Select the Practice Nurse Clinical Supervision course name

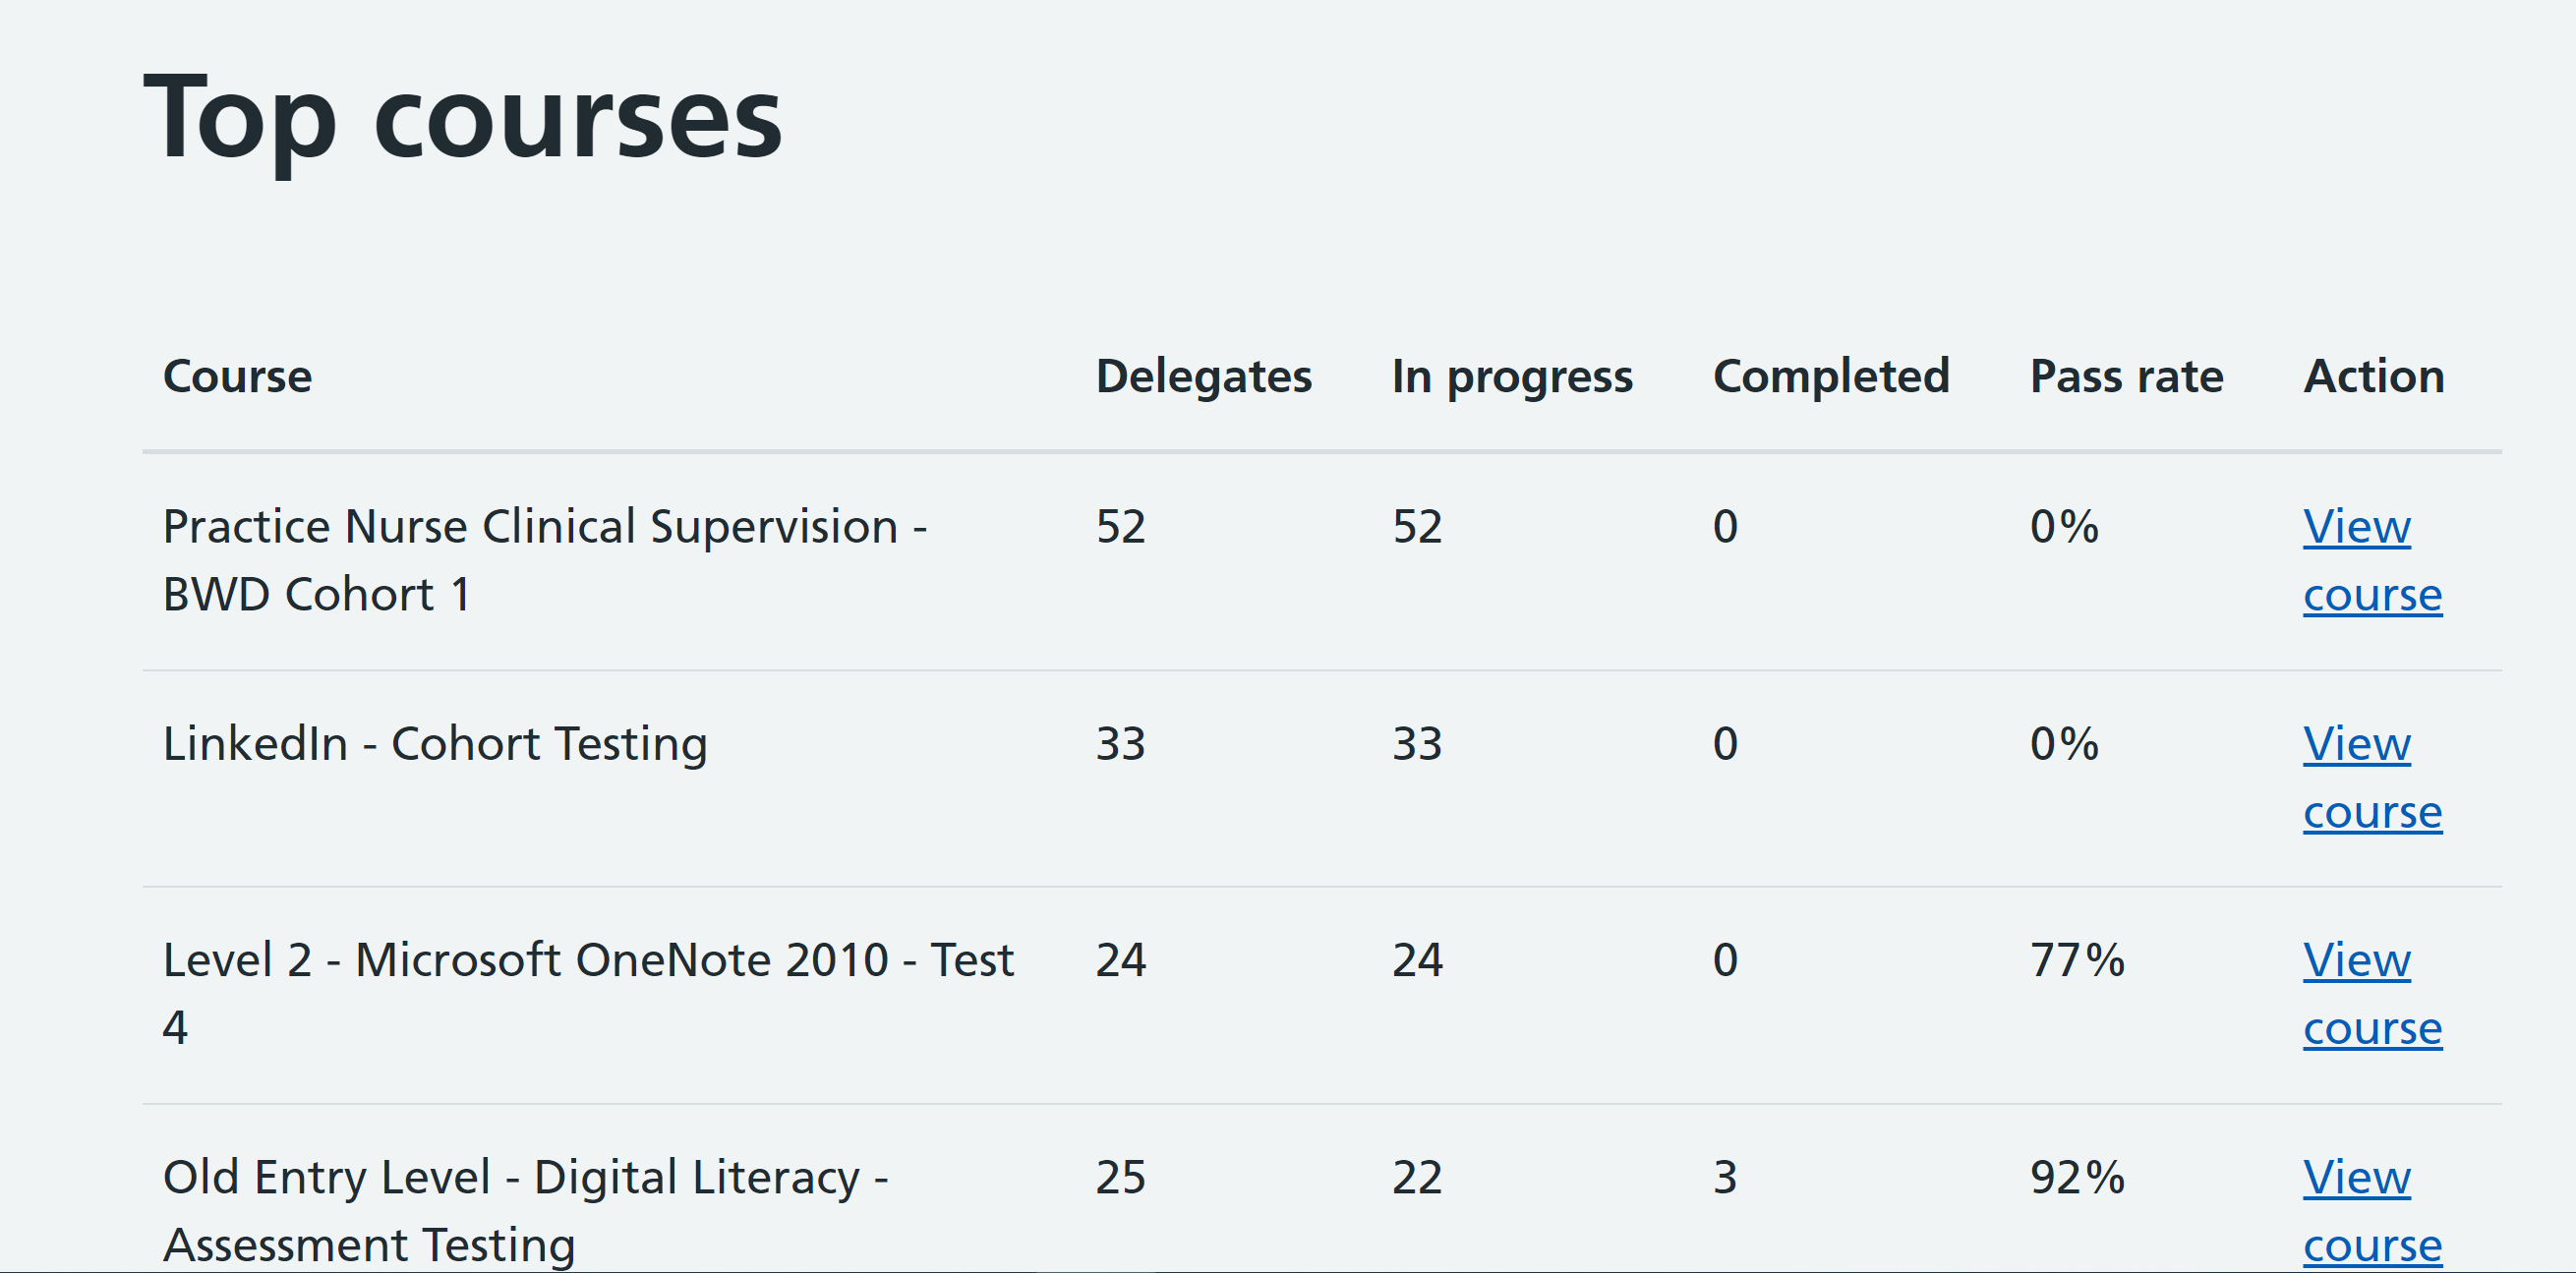pos(545,560)
